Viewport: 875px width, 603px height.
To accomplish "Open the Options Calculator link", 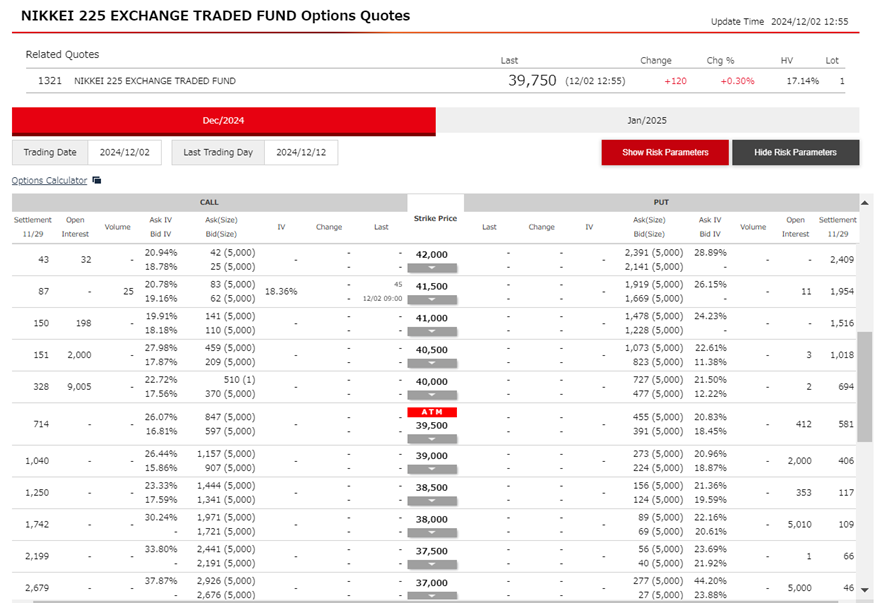I will 49,180.
